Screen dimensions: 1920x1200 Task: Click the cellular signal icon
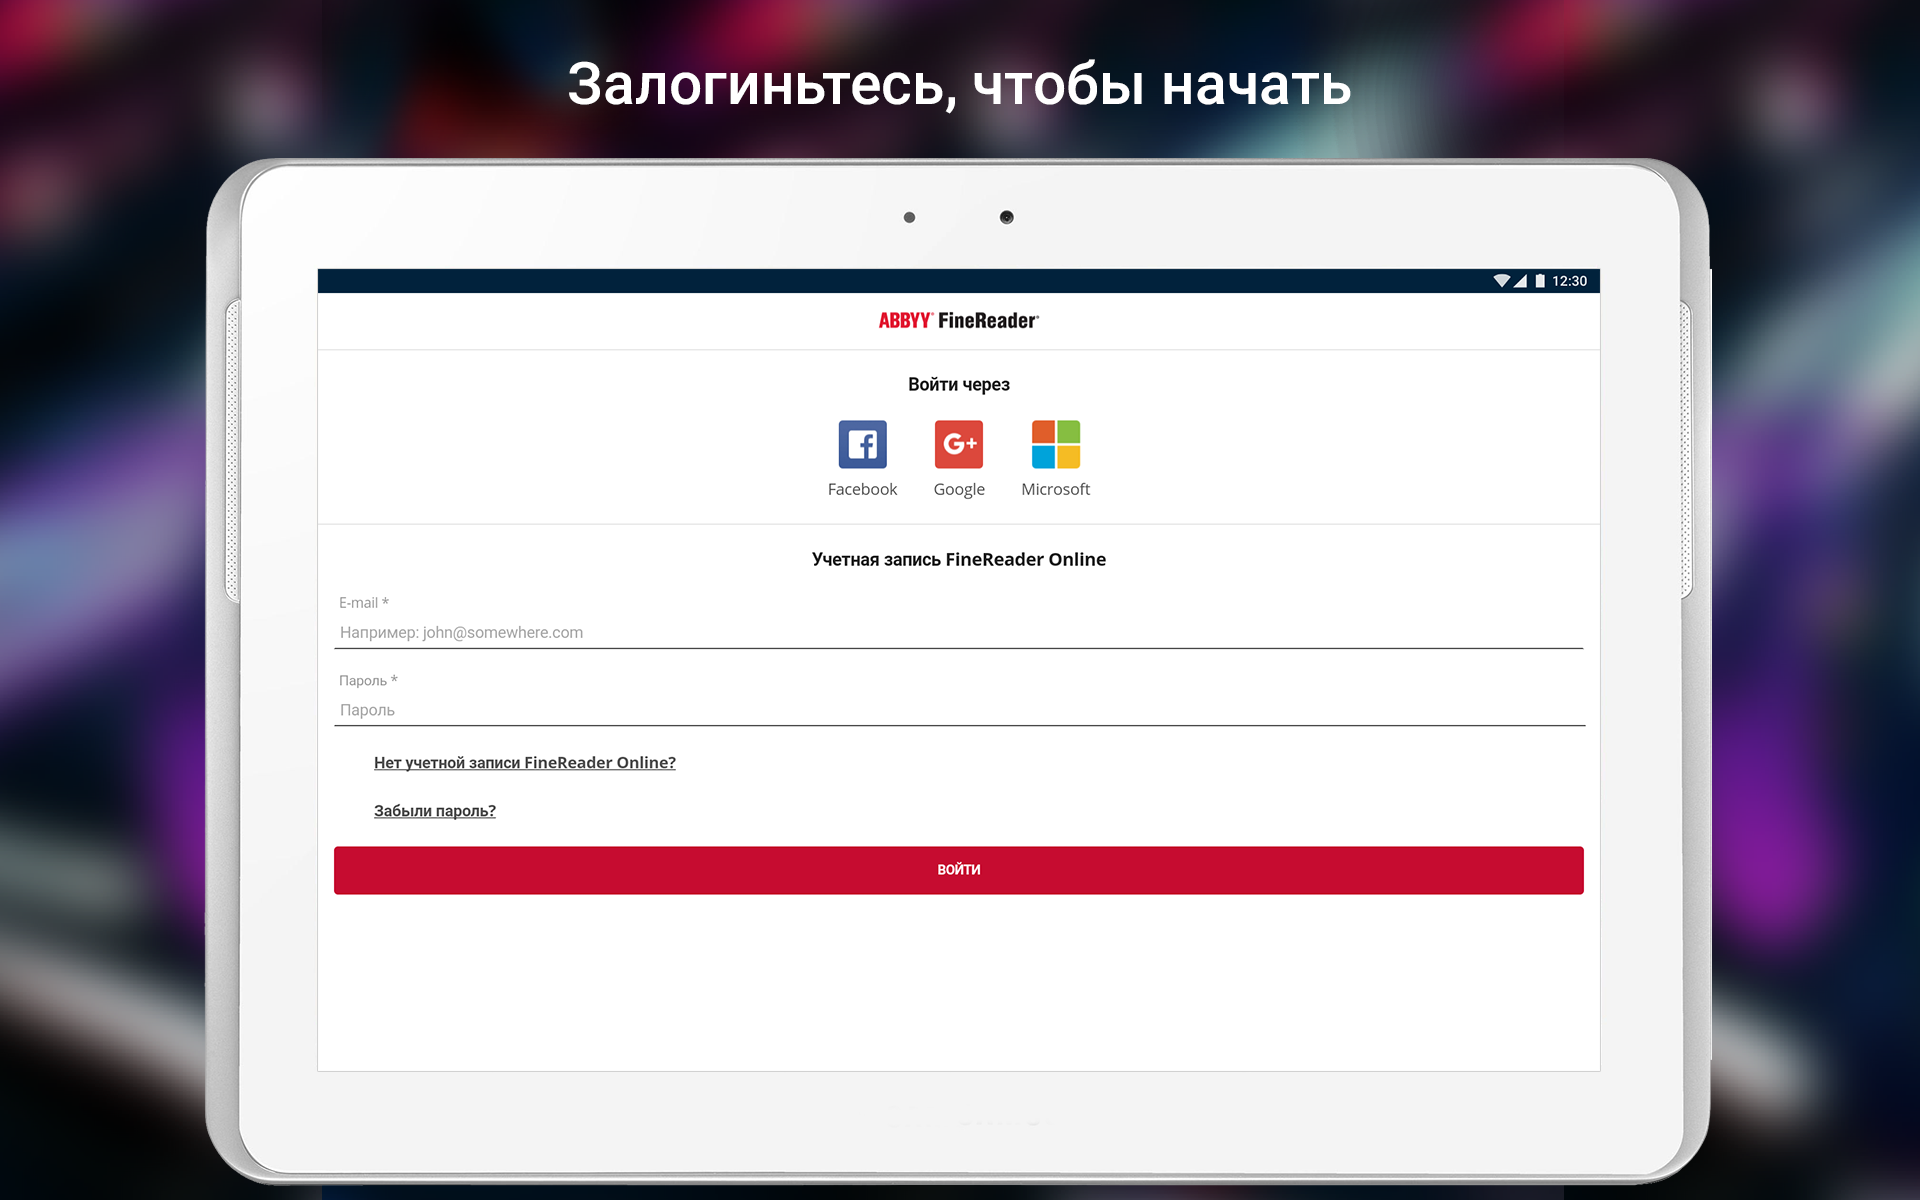click(x=1520, y=281)
